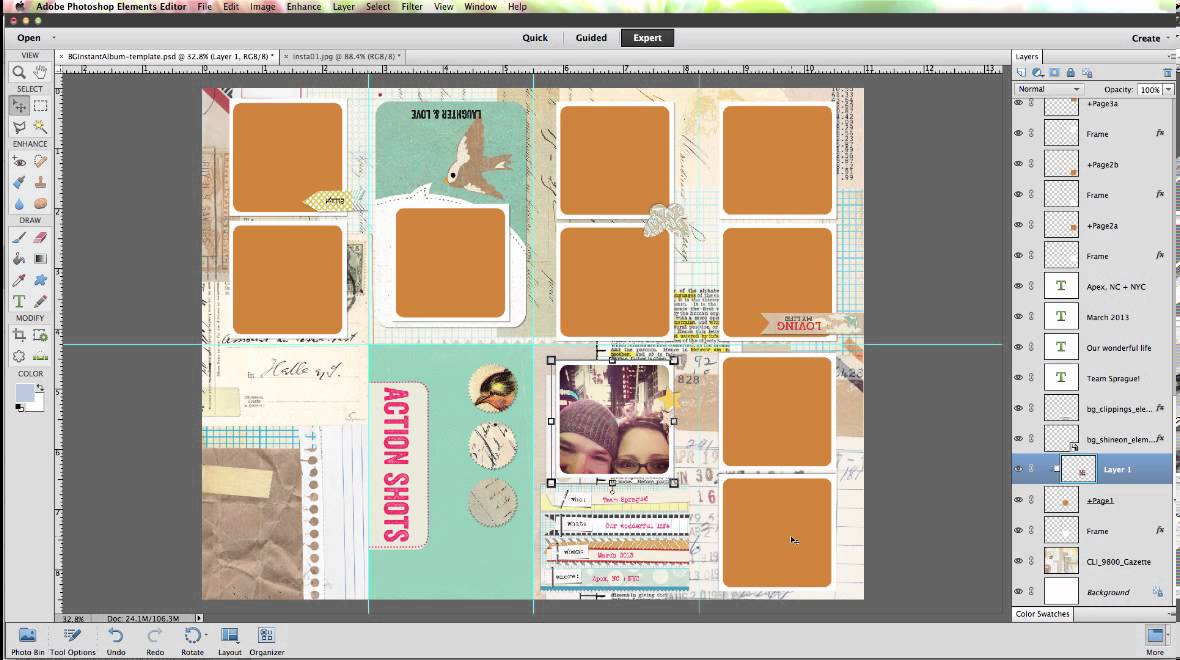Screen dimensions: 1180x660
Task: Click the Open button
Action: coord(29,38)
